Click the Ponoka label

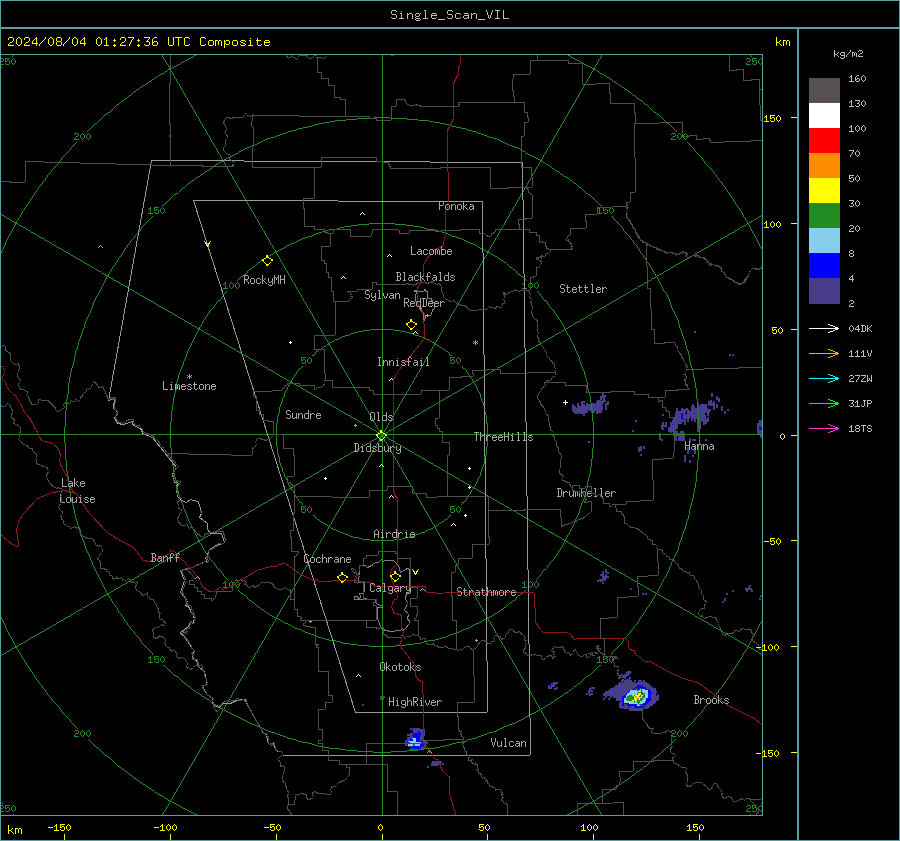pos(456,206)
